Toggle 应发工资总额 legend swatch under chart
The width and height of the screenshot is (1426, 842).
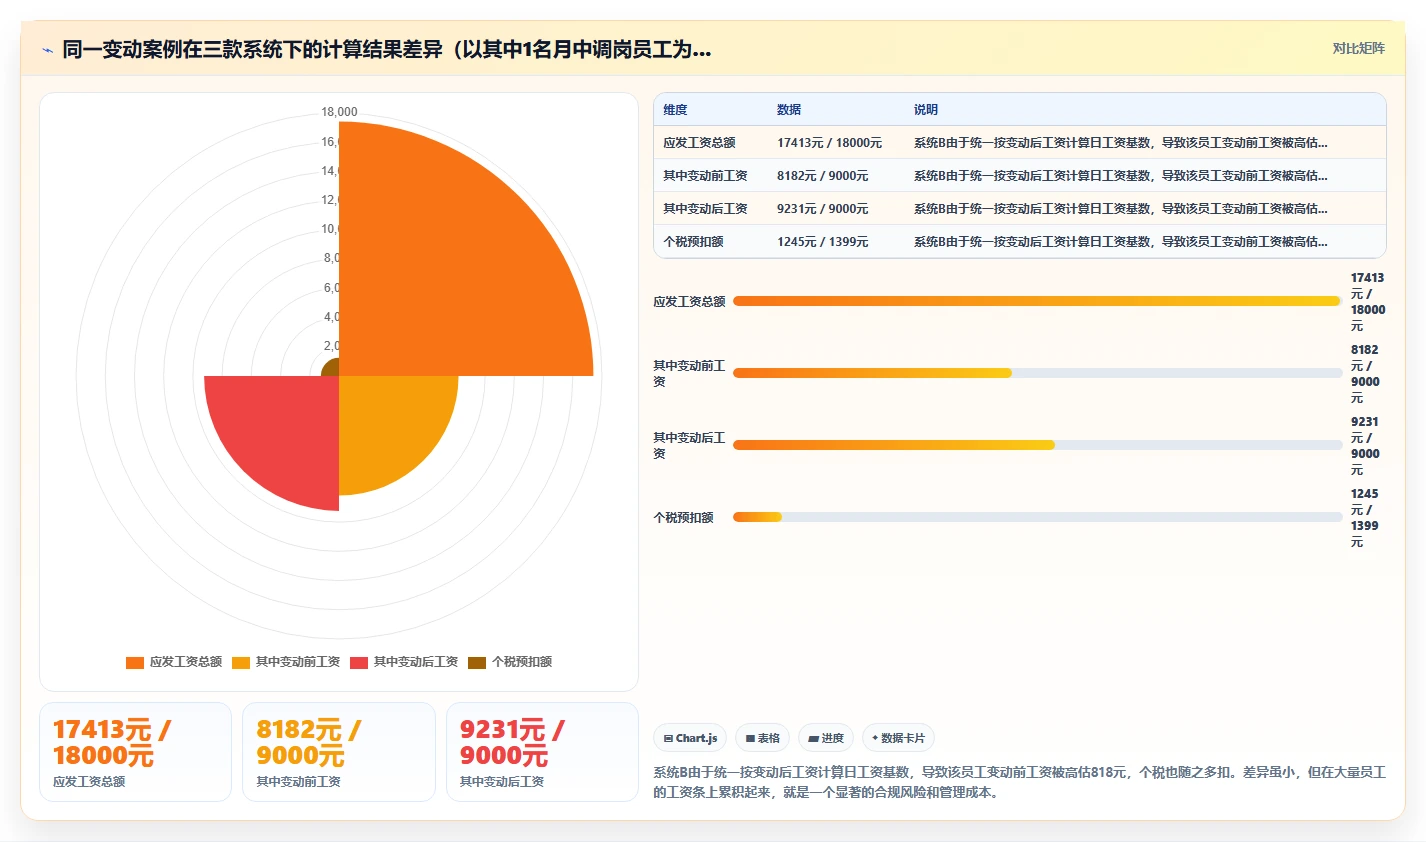coord(135,662)
